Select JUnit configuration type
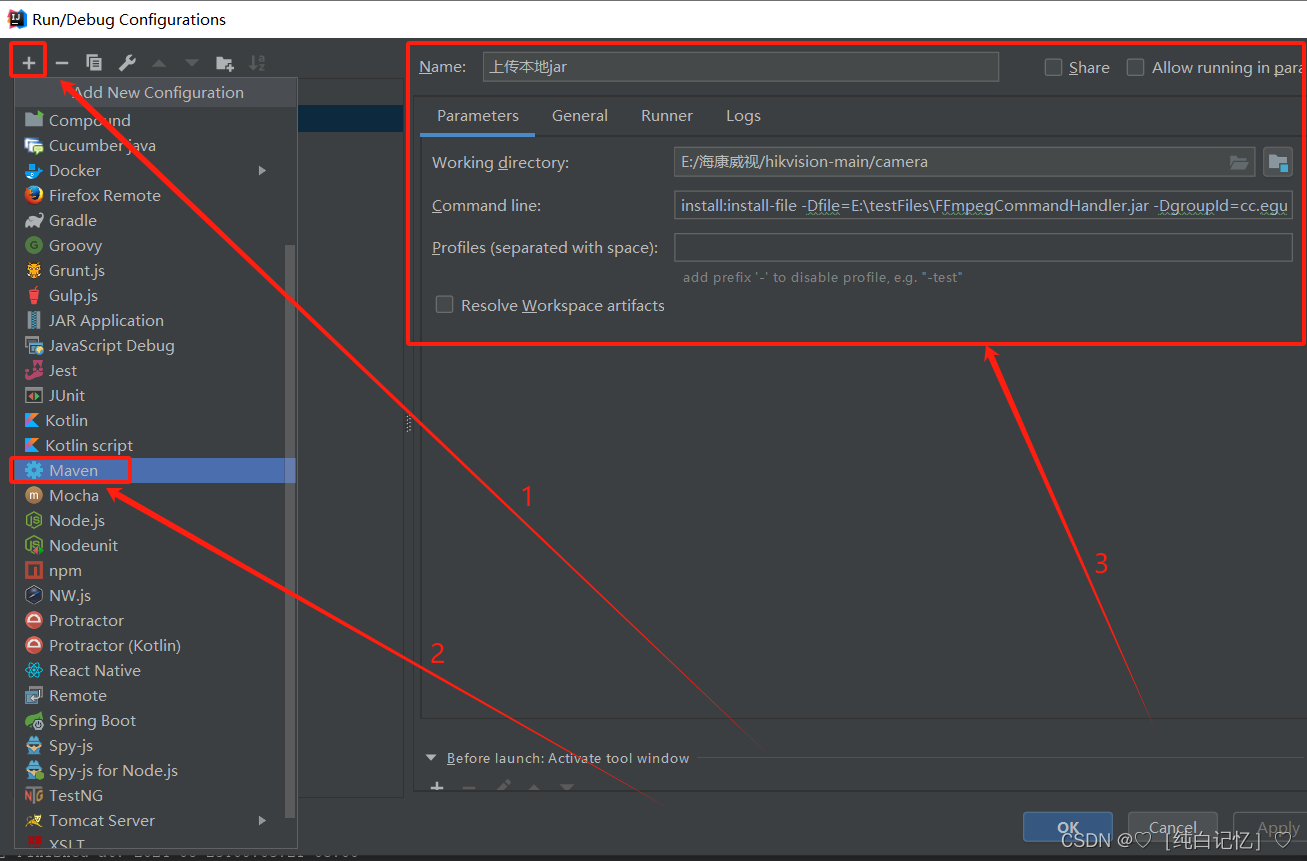Image resolution: width=1307 pixels, height=861 pixels. coord(155,395)
